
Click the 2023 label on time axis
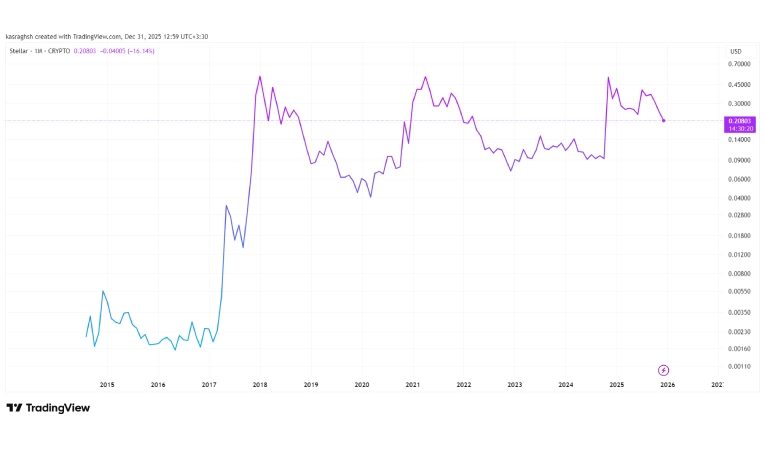click(515, 384)
